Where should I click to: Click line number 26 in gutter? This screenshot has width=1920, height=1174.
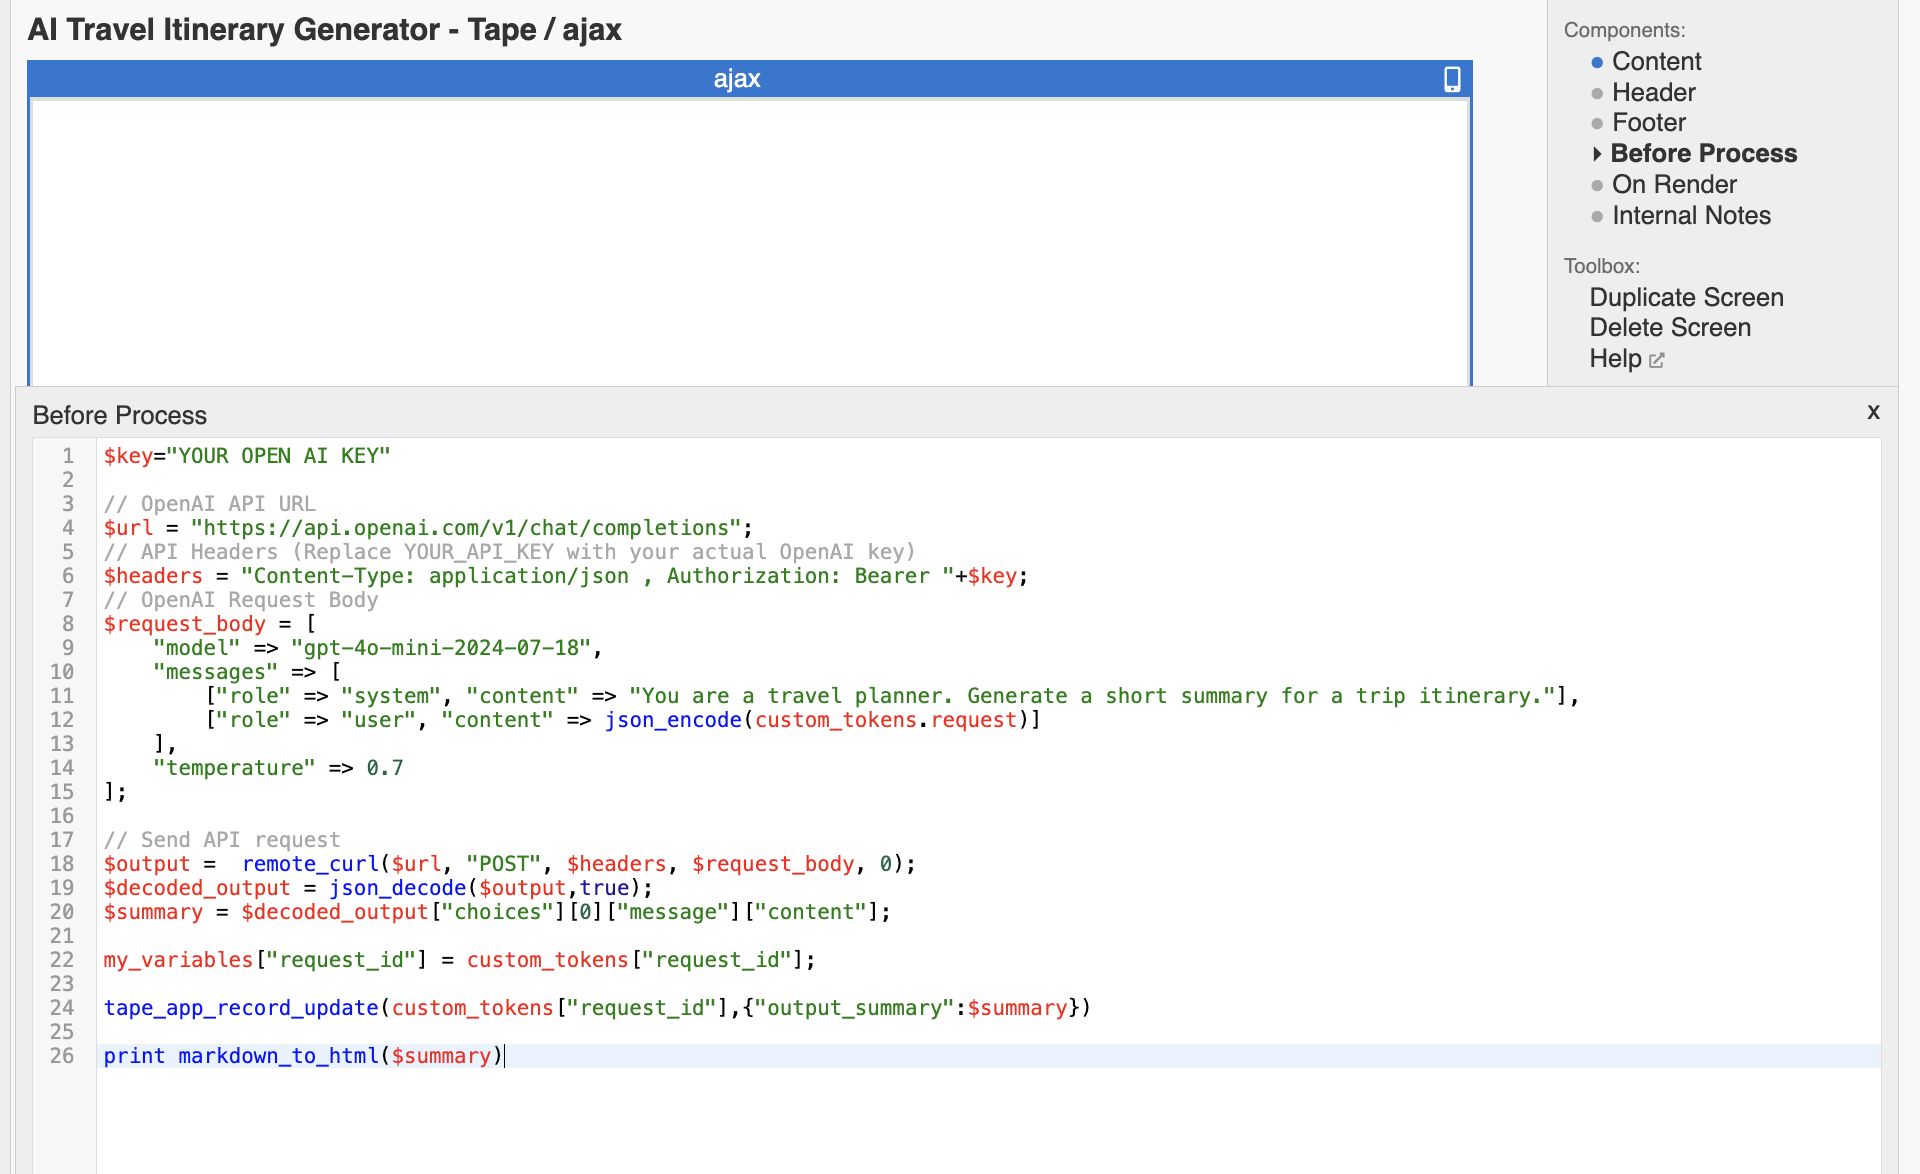pyautogui.click(x=62, y=1056)
